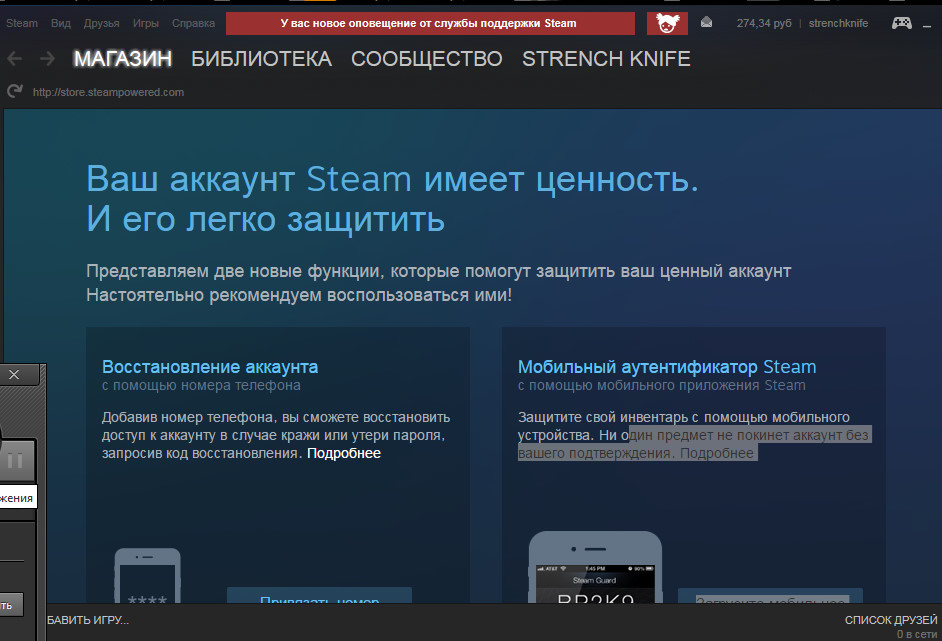The image size is (942, 641).
Task: Open the Вид menu
Action: [x=61, y=23]
